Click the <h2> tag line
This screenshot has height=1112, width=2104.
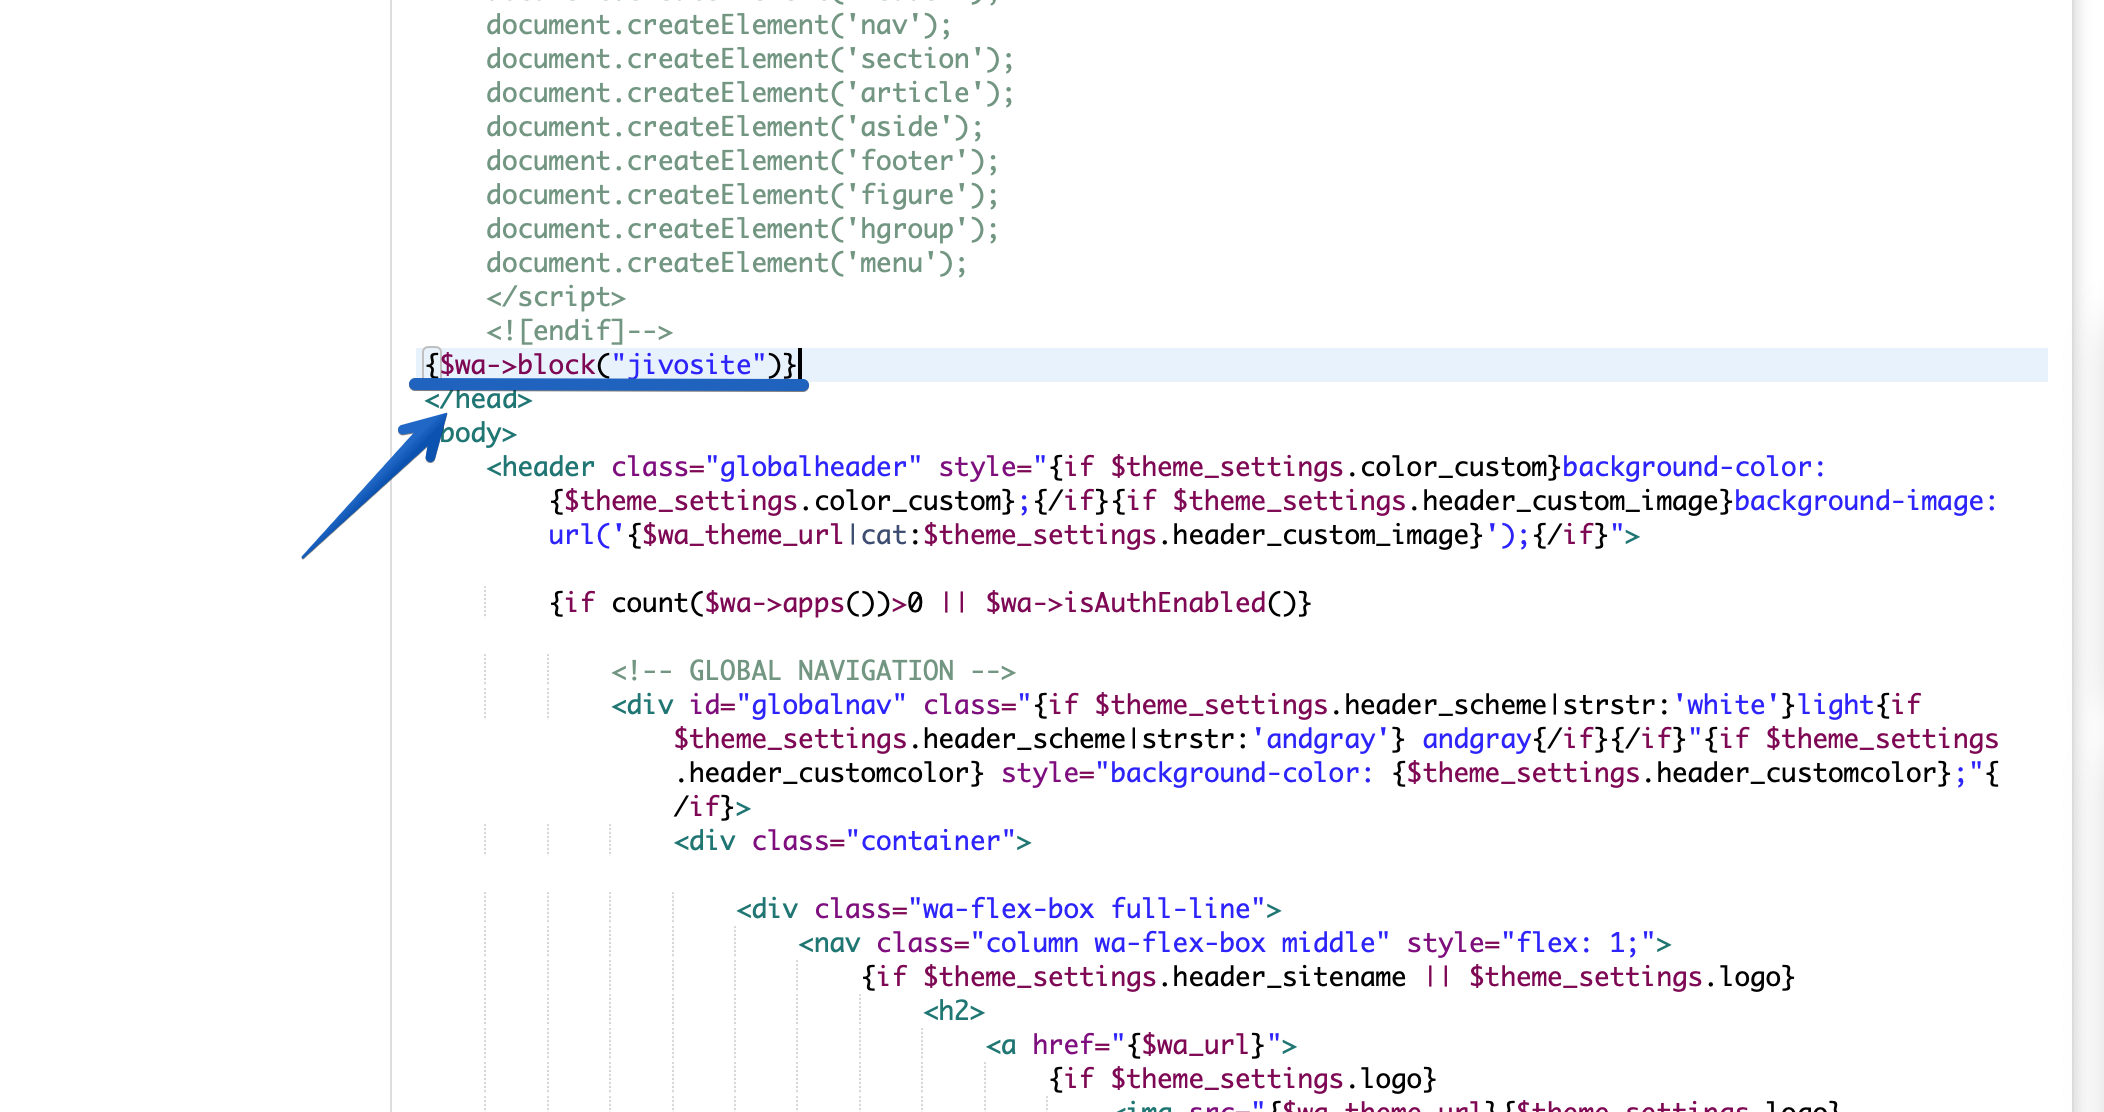[x=954, y=1011]
